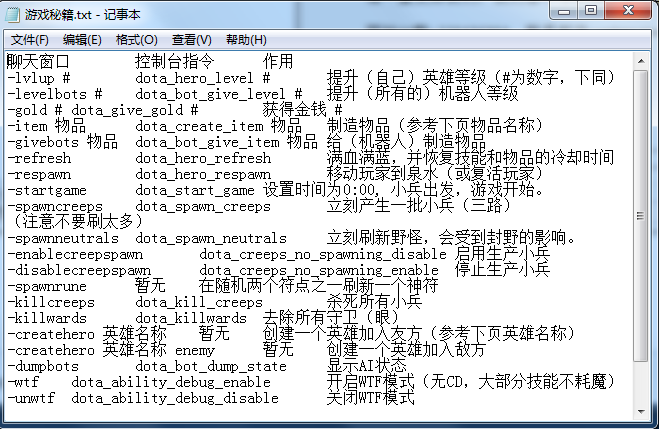The height and width of the screenshot is (429, 659).
Task: Click the text '聊天窗口' header
Action: pyautogui.click(x=38, y=62)
